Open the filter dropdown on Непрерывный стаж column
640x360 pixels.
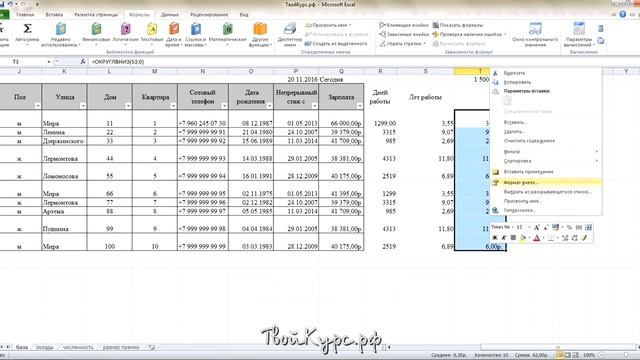click(315, 106)
